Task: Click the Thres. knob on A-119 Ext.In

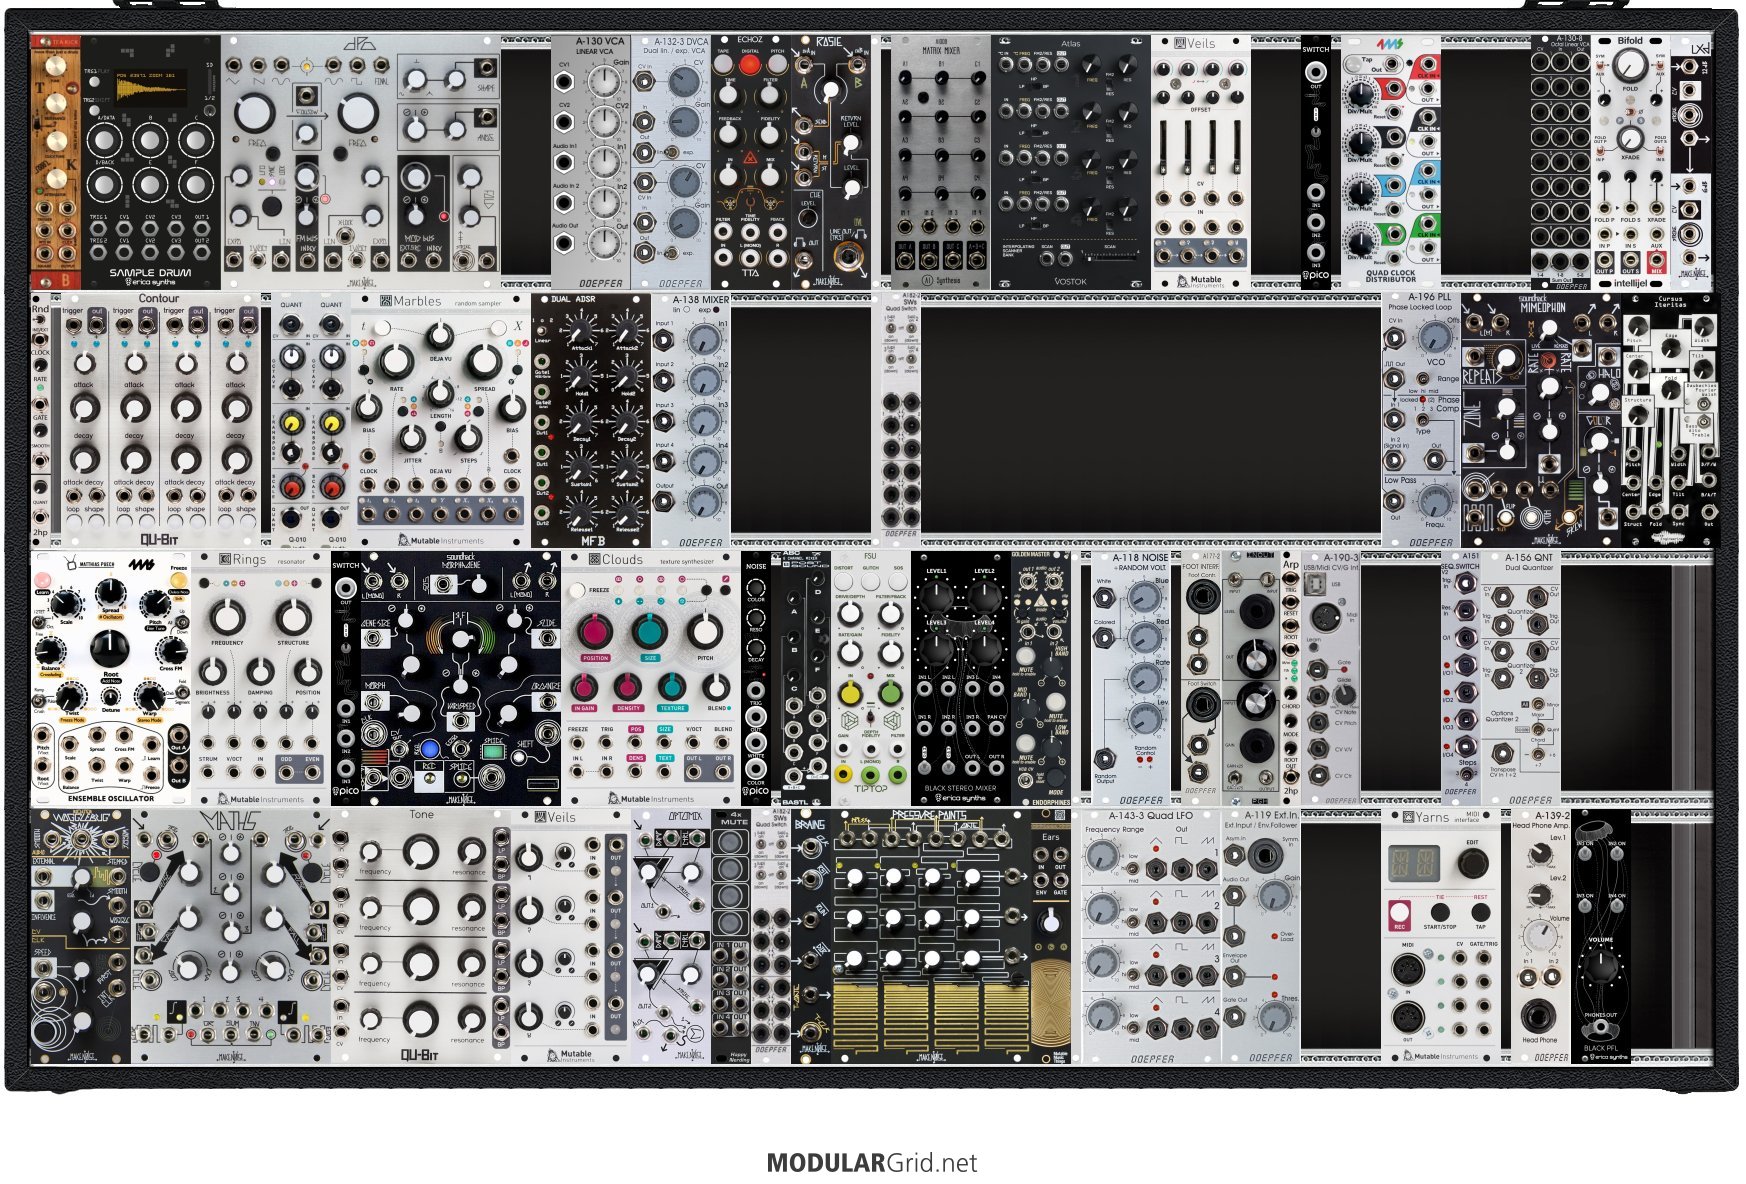Action: pos(1274,1016)
